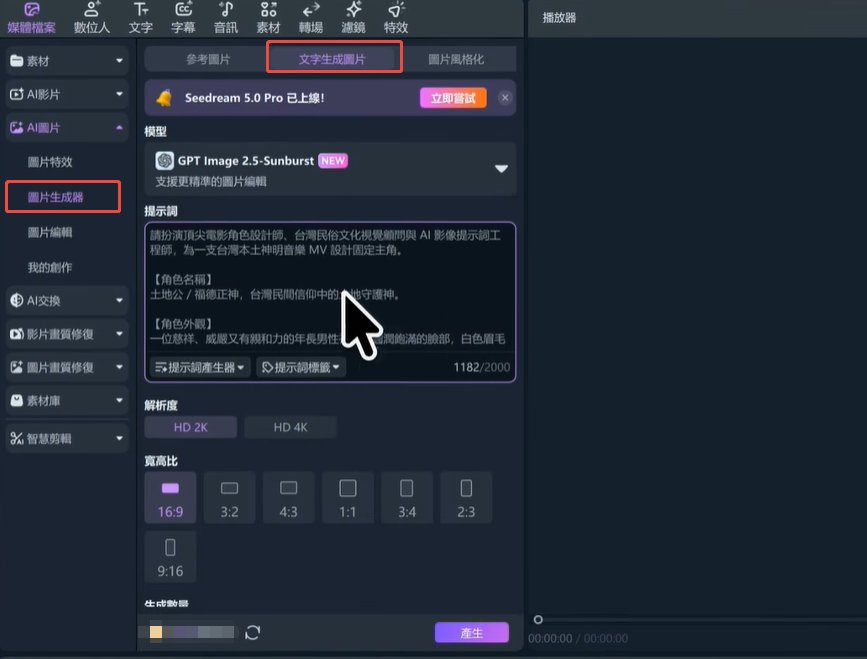867x659 pixels.
Task: Choose the 16:9 aspect ratio
Action: click(170, 498)
